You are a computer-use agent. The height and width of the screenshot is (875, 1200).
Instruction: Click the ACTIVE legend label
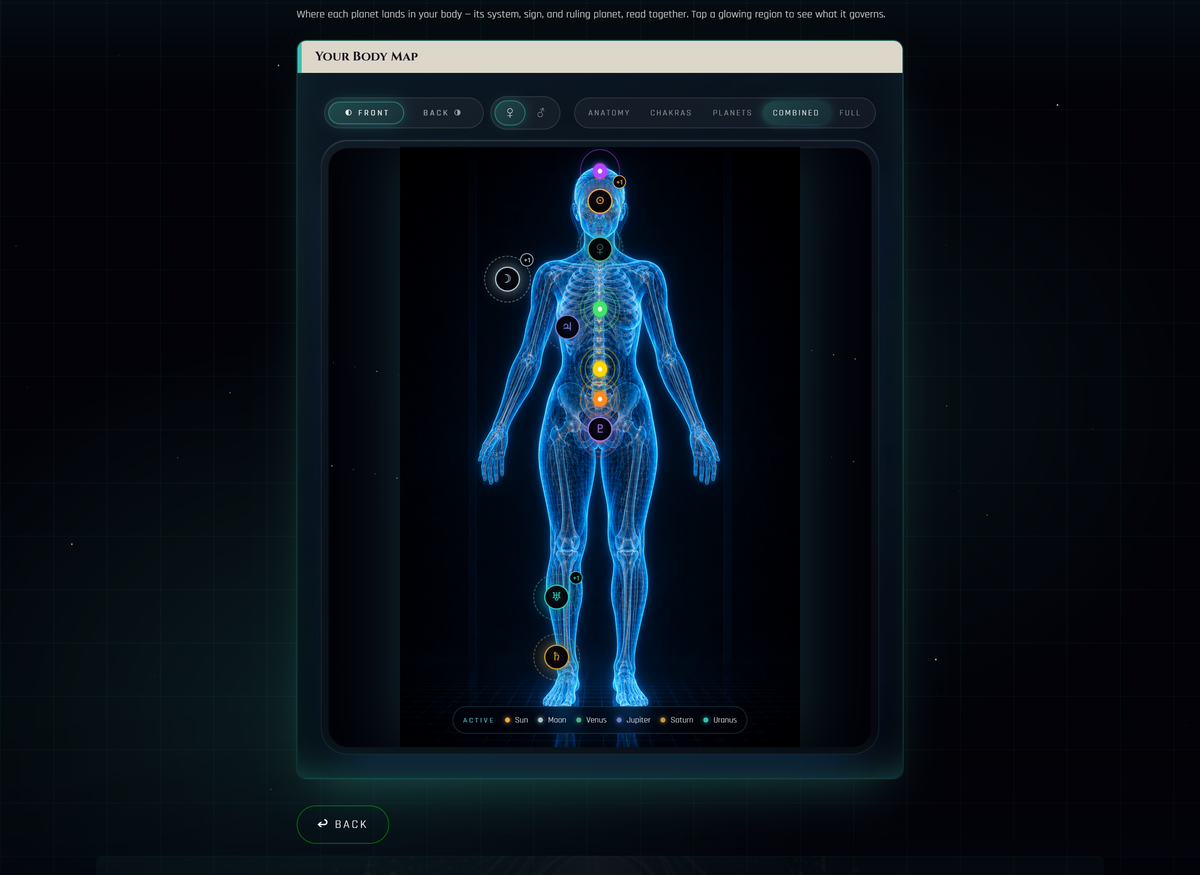point(479,720)
